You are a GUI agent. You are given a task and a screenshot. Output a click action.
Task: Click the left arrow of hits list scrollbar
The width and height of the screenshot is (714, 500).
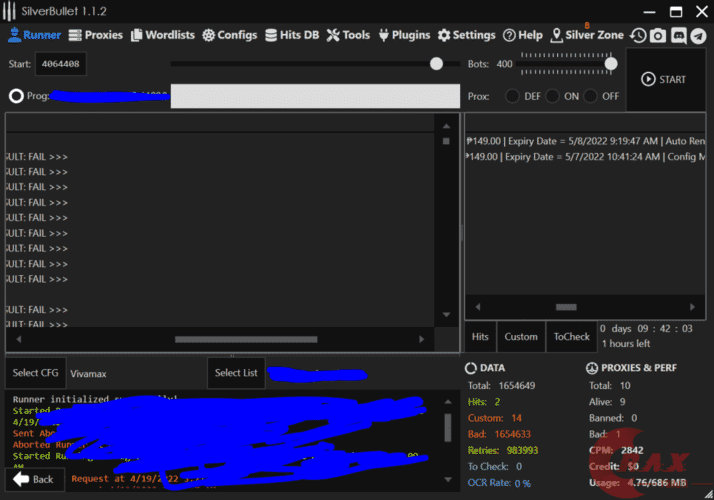point(478,307)
